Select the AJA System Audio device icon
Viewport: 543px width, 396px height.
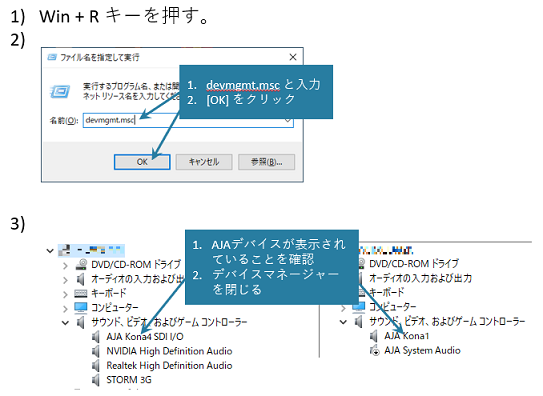tap(375, 351)
